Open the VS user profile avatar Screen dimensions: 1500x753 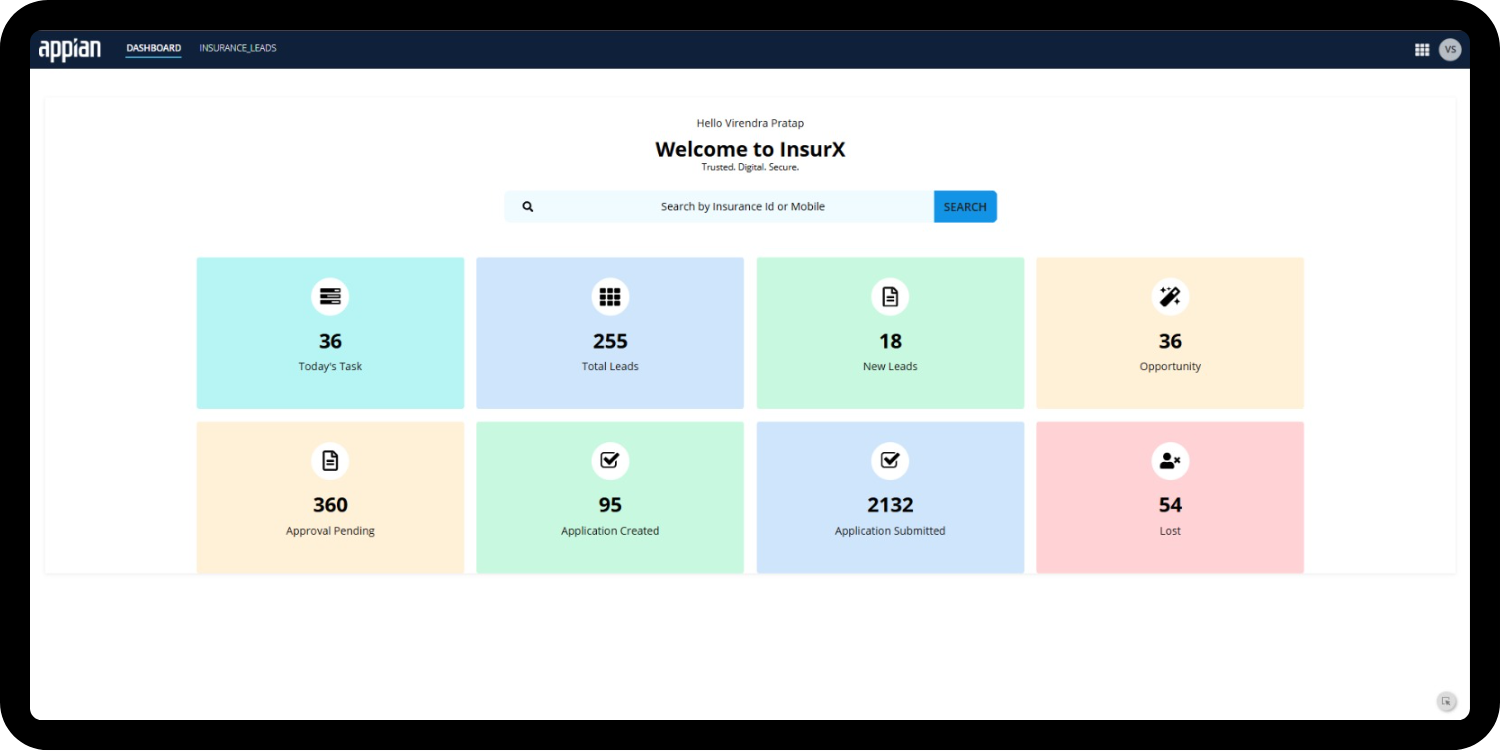(1450, 49)
